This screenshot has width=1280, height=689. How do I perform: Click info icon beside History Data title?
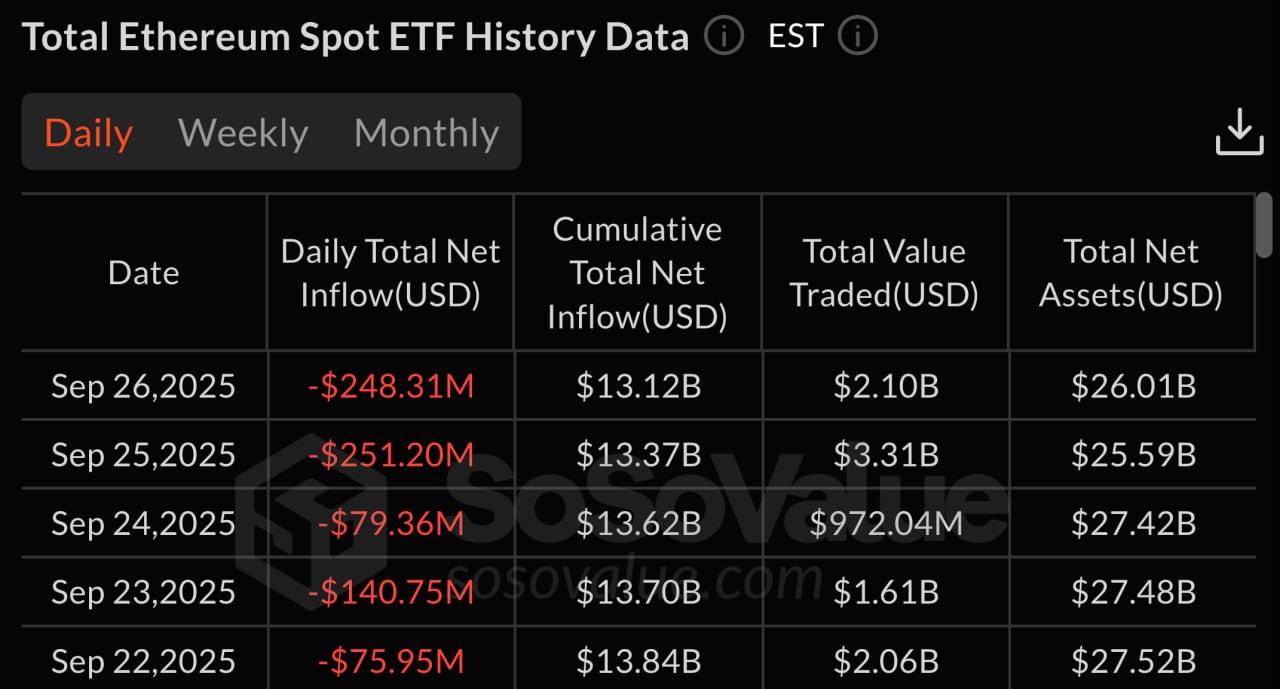coord(724,37)
